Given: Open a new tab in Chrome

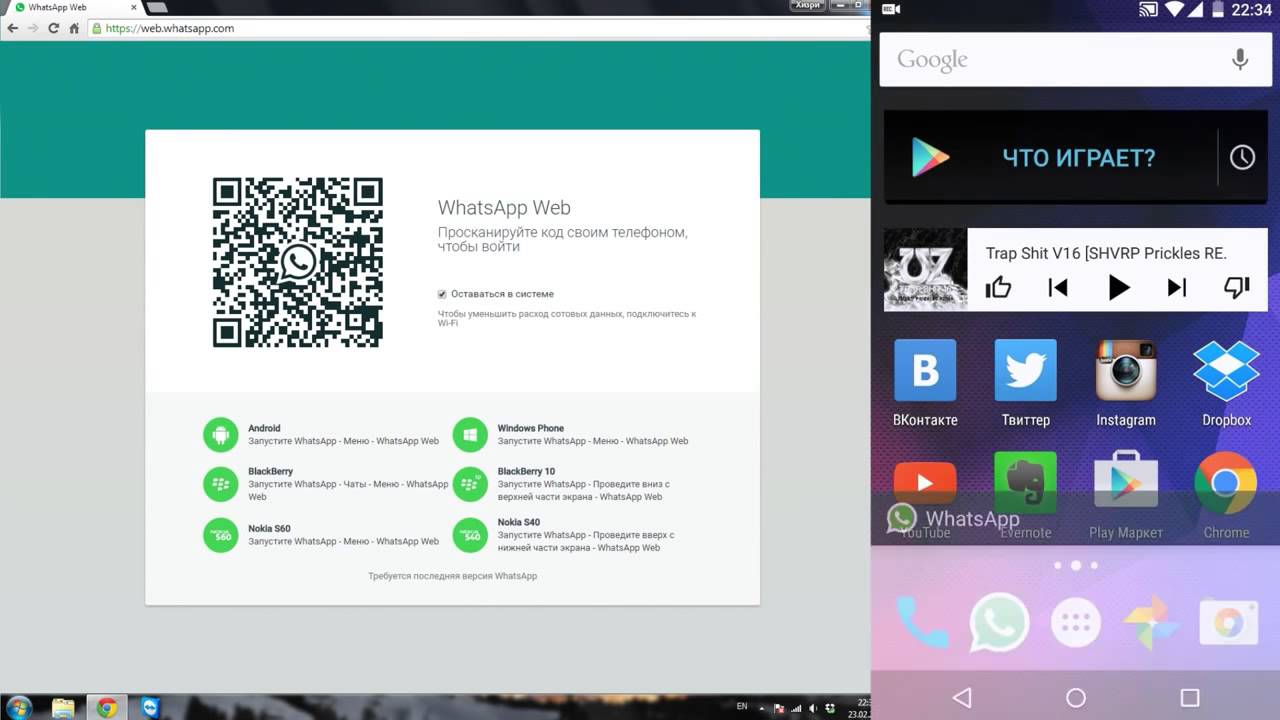Looking at the screenshot, I should tap(157, 7).
